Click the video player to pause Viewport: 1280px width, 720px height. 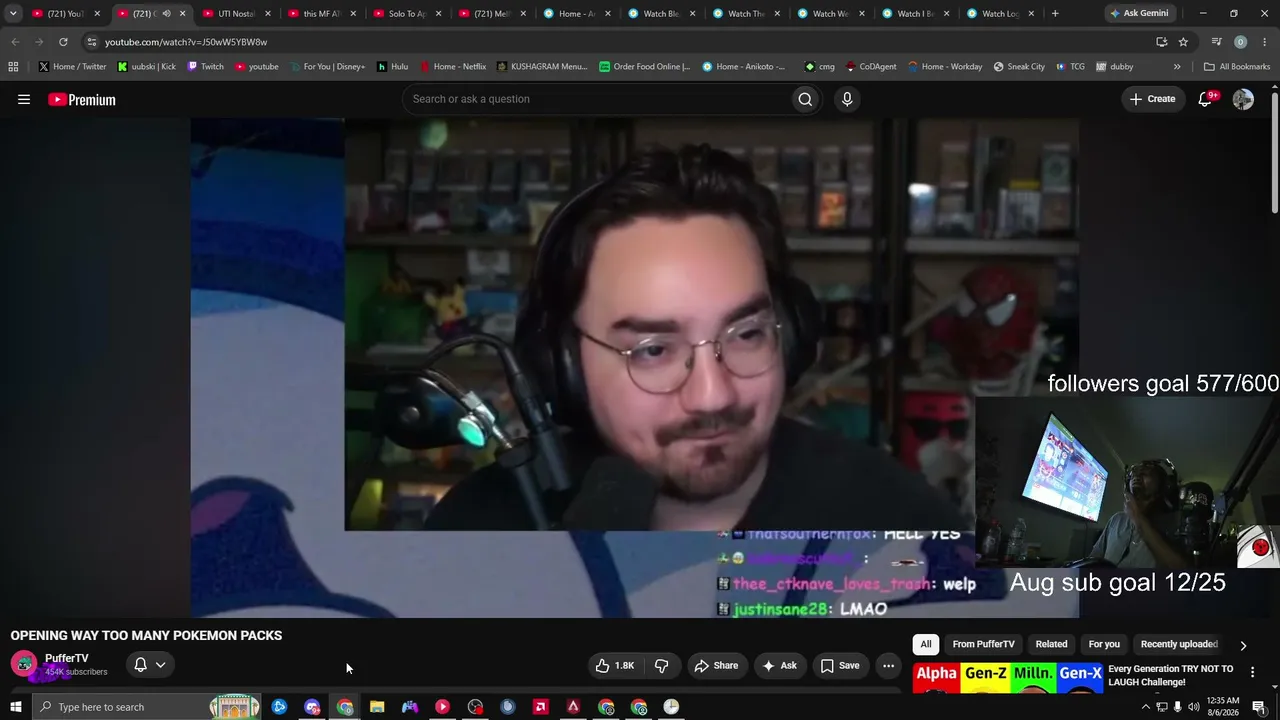tap(634, 368)
